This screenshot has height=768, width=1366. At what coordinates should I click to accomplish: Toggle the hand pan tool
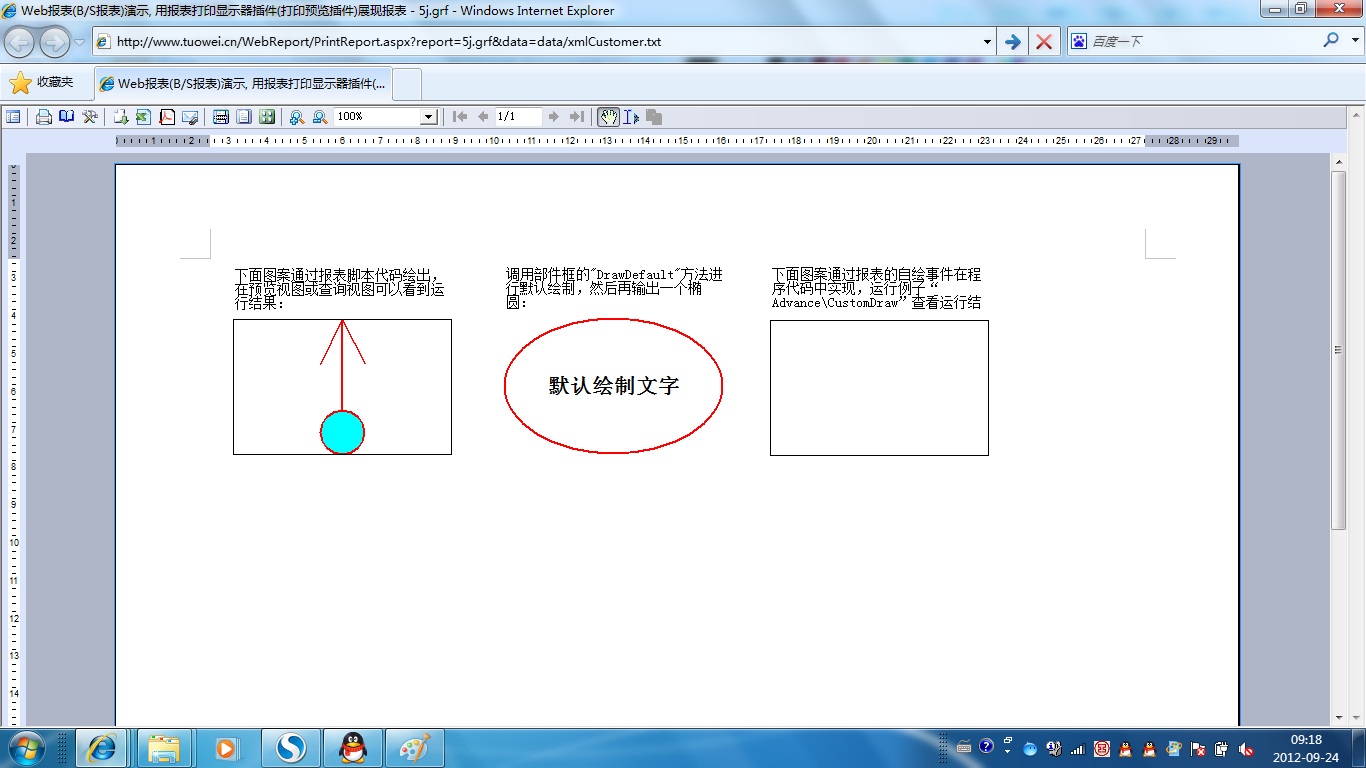coord(608,117)
